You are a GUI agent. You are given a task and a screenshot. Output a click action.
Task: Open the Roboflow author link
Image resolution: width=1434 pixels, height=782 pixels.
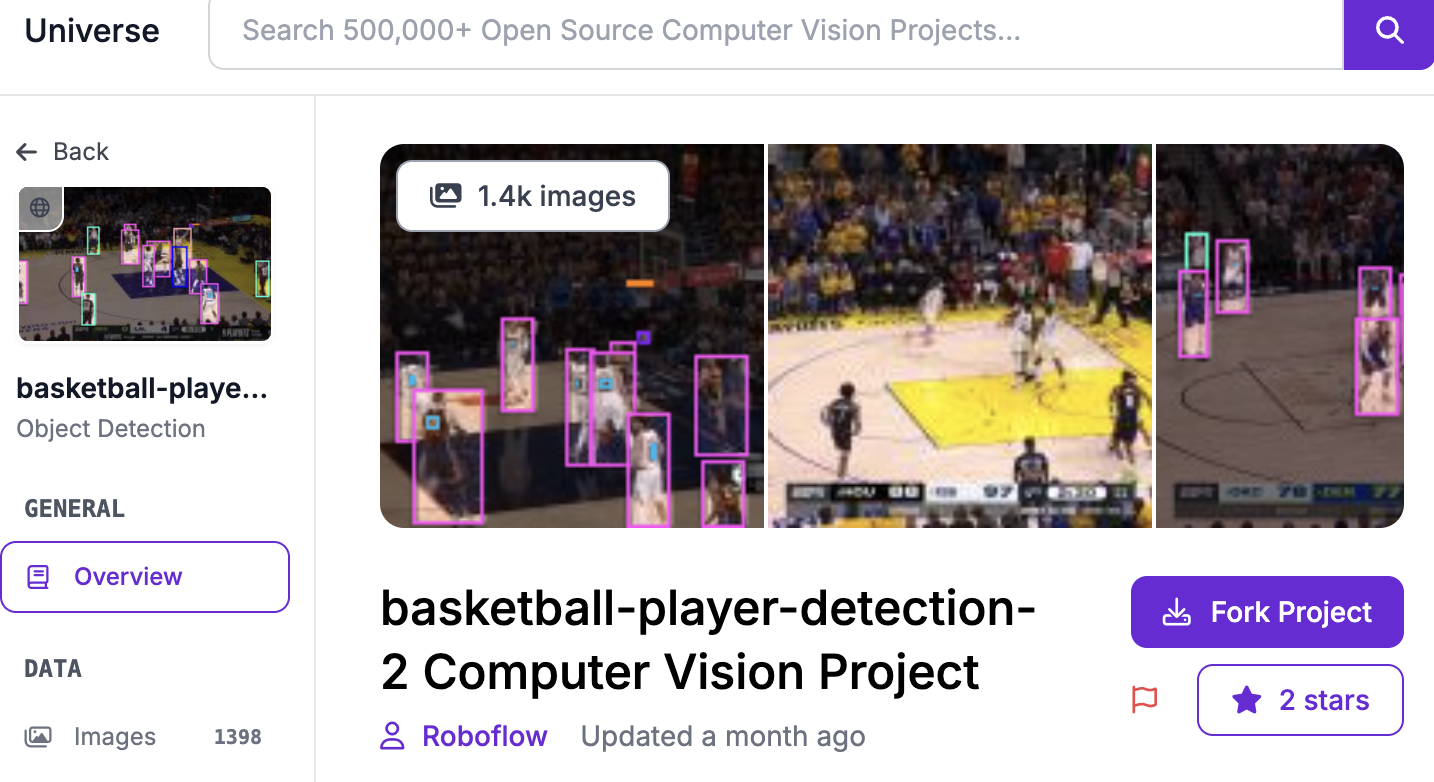coord(485,737)
